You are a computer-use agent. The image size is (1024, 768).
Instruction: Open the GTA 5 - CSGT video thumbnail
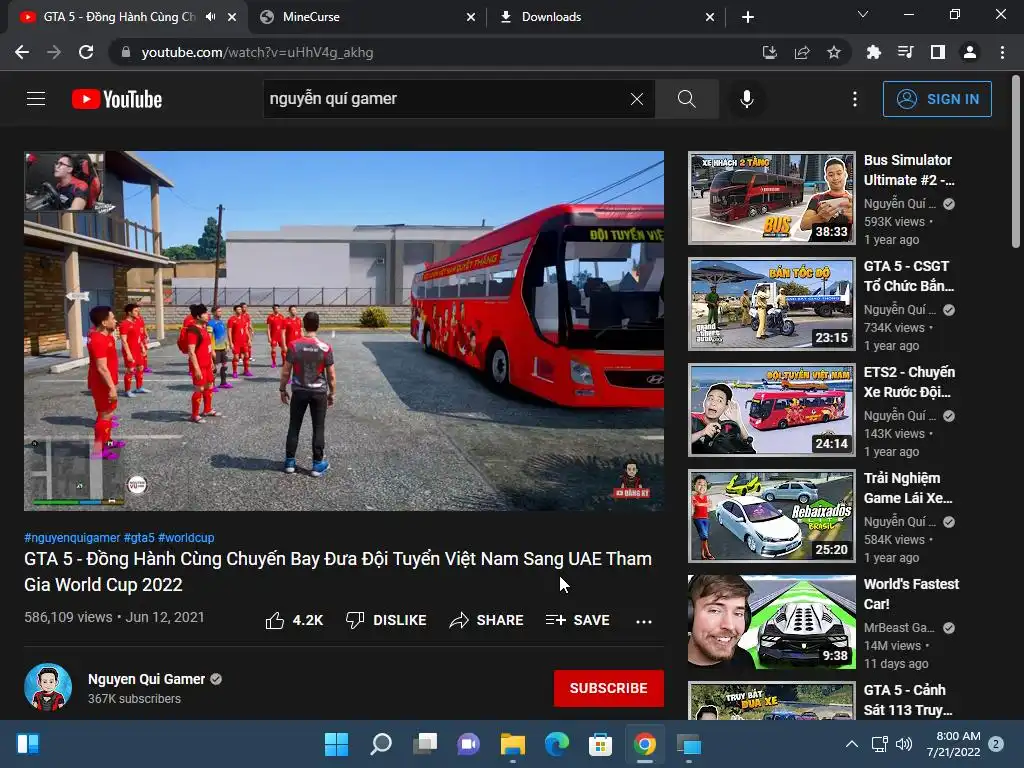point(772,304)
